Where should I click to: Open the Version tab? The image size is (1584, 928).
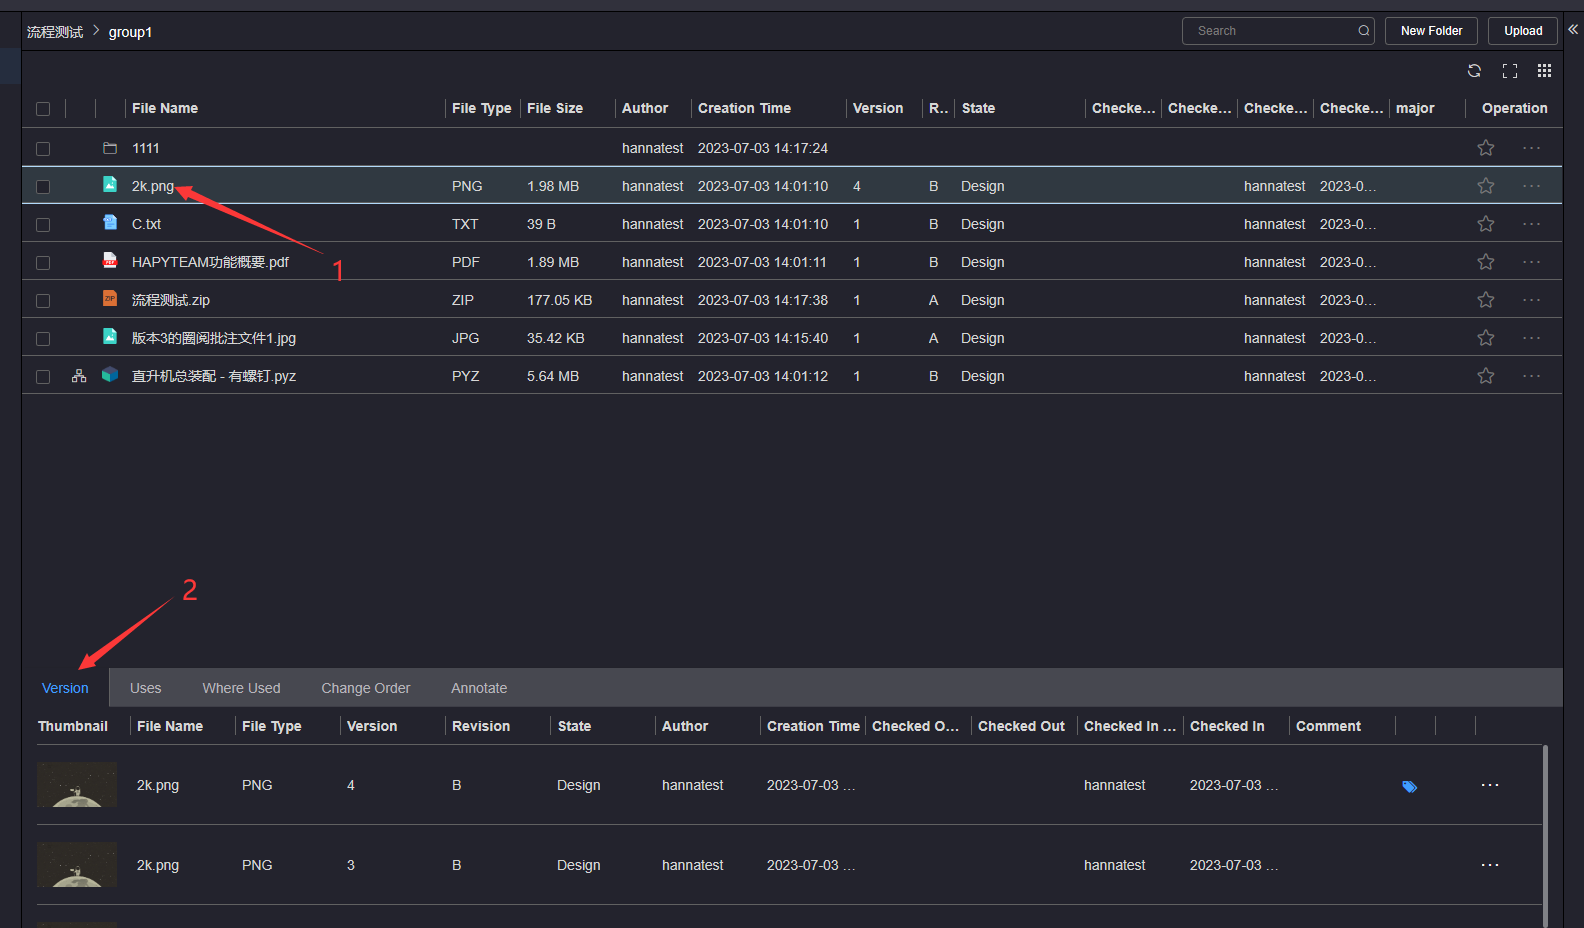tap(65, 688)
